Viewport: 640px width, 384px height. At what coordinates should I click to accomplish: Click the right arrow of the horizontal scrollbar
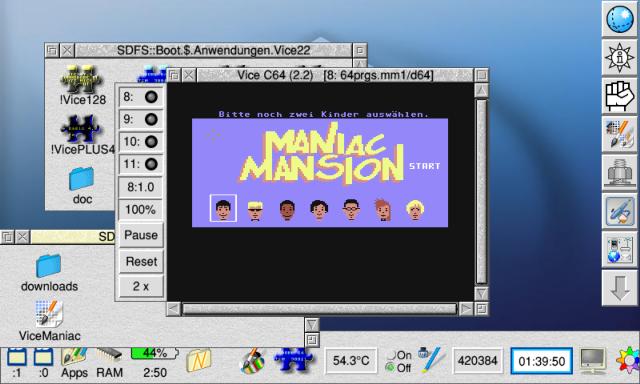coord(466,309)
